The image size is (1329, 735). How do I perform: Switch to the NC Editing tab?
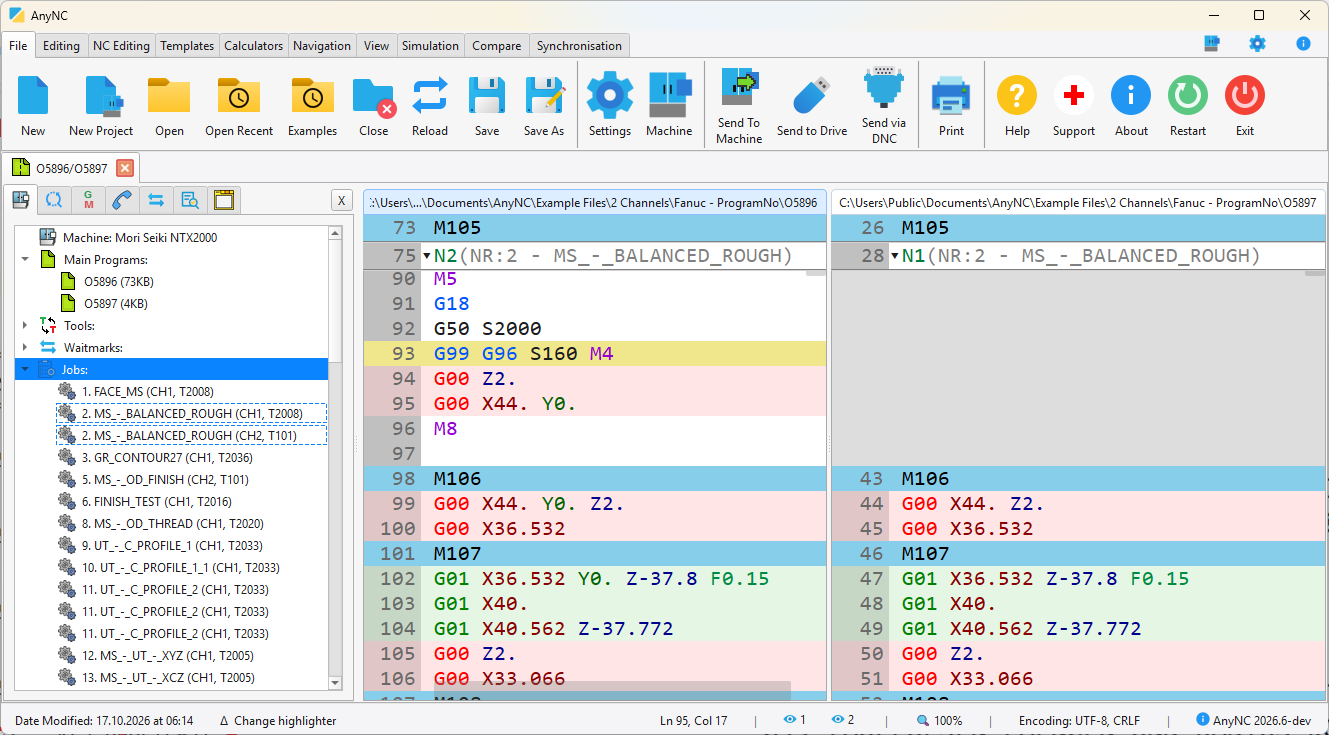[x=121, y=46]
